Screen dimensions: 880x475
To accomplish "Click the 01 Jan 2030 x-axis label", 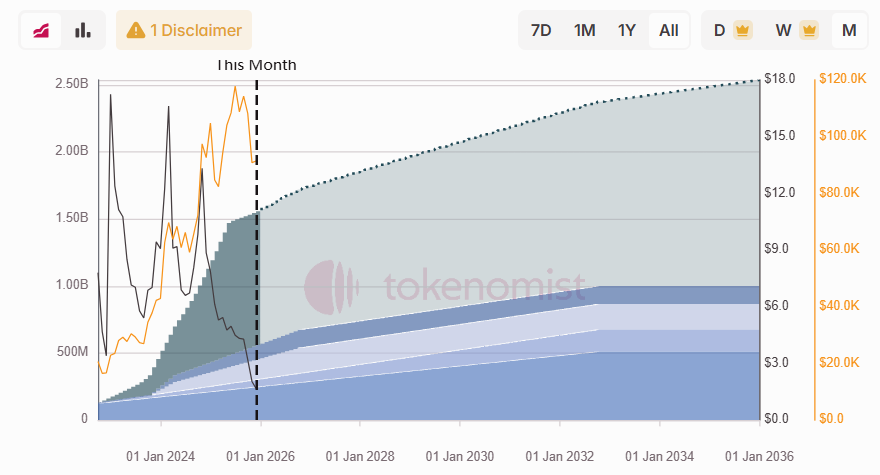I will 460,456.
